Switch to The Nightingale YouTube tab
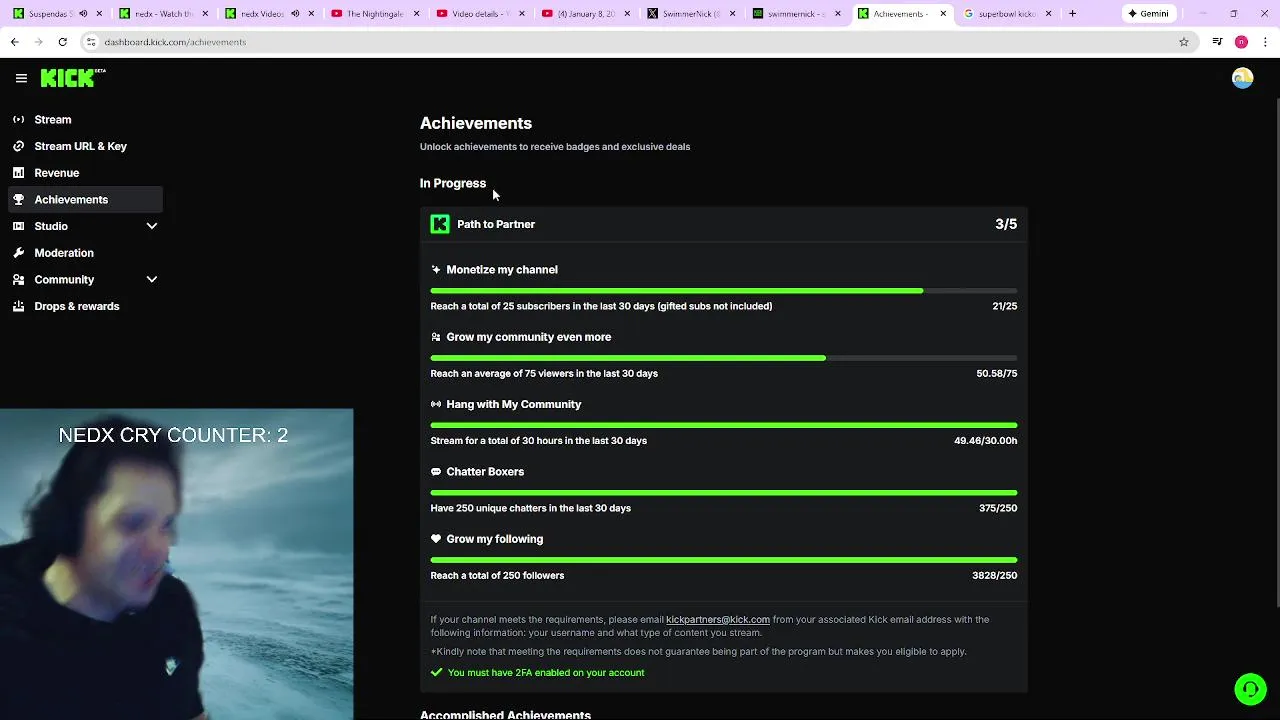This screenshot has height=720, width=1280. (x=374, y=14)
